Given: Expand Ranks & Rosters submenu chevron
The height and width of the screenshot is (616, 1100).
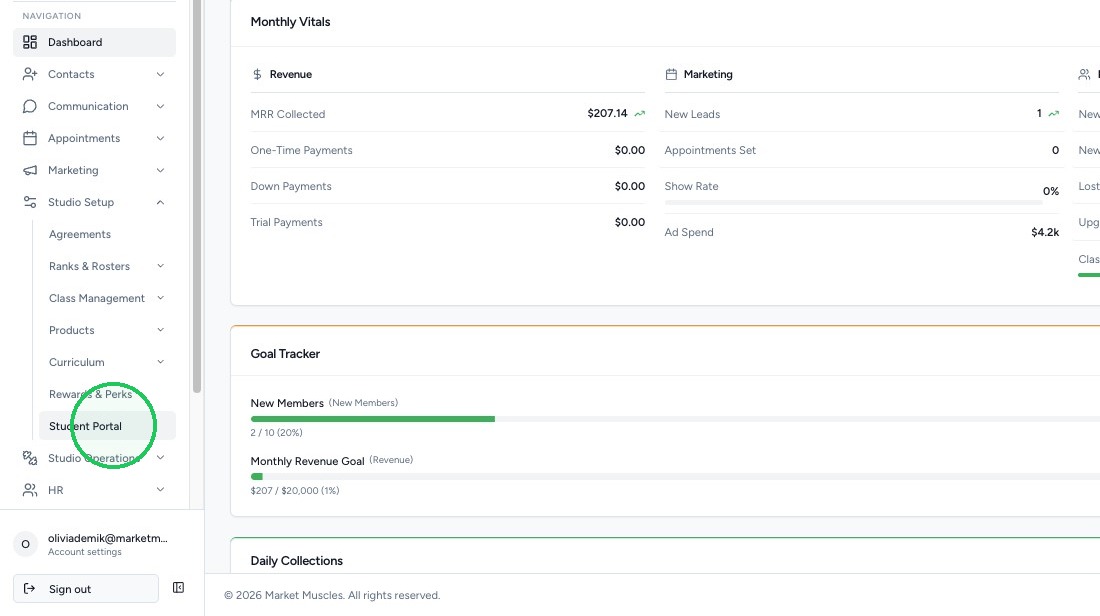Looking at the screenshot, I should click(160, 266).
